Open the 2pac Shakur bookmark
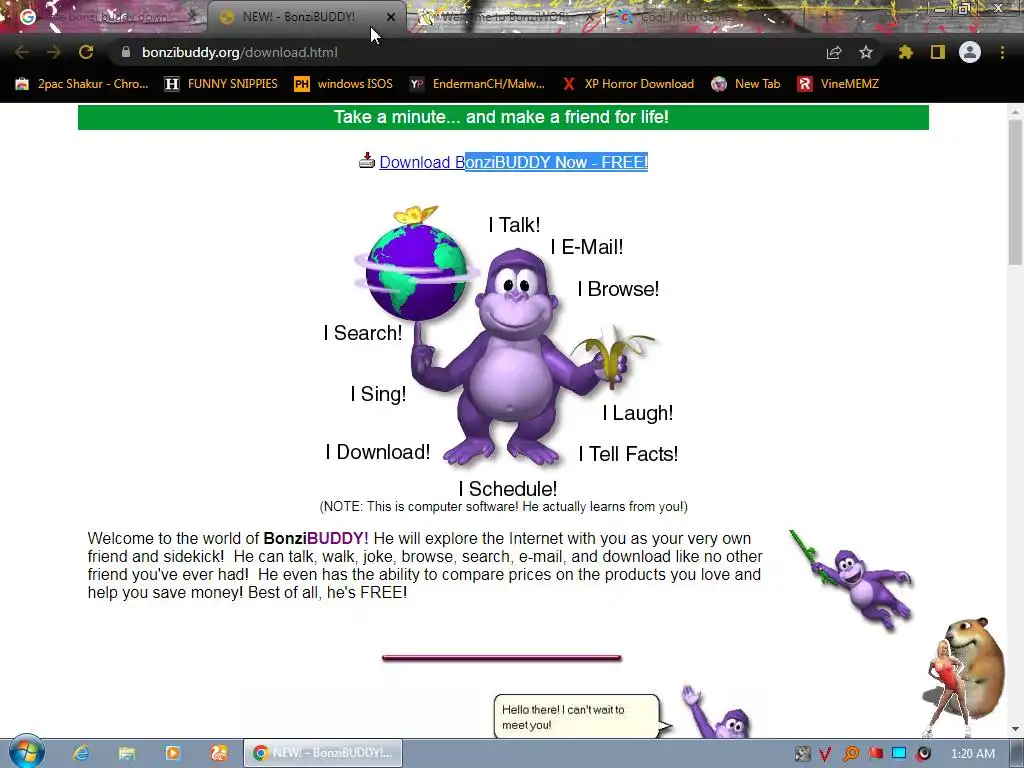This screenshot has height=768, width=1024. click(82, 84)
